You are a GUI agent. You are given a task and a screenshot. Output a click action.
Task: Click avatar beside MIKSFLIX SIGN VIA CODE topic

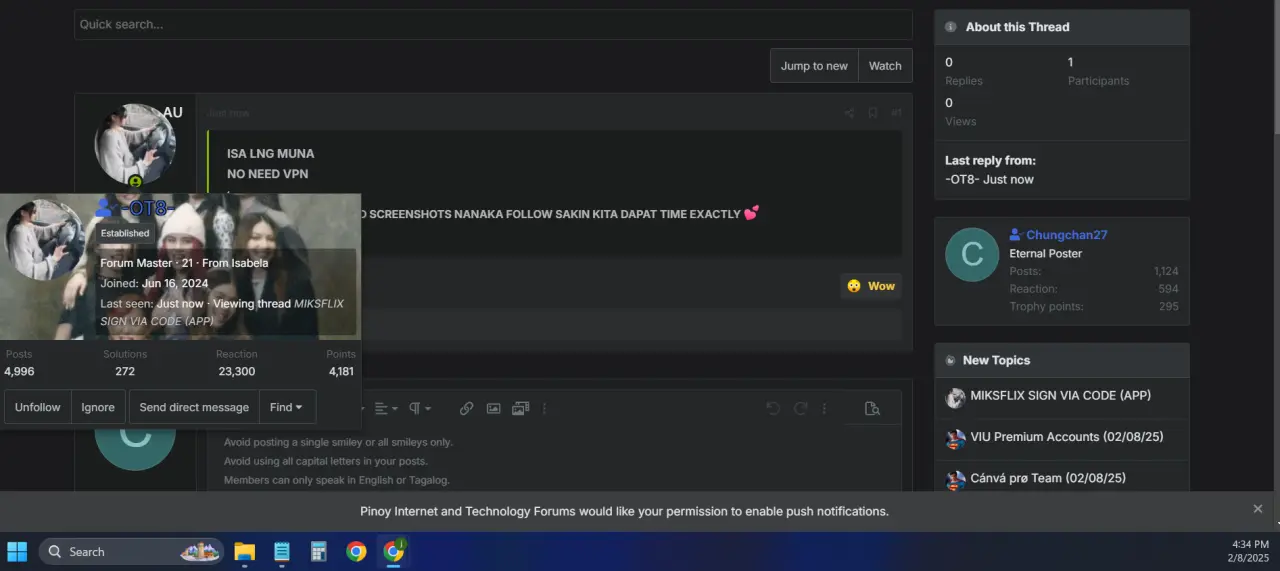tap(955, 398)
